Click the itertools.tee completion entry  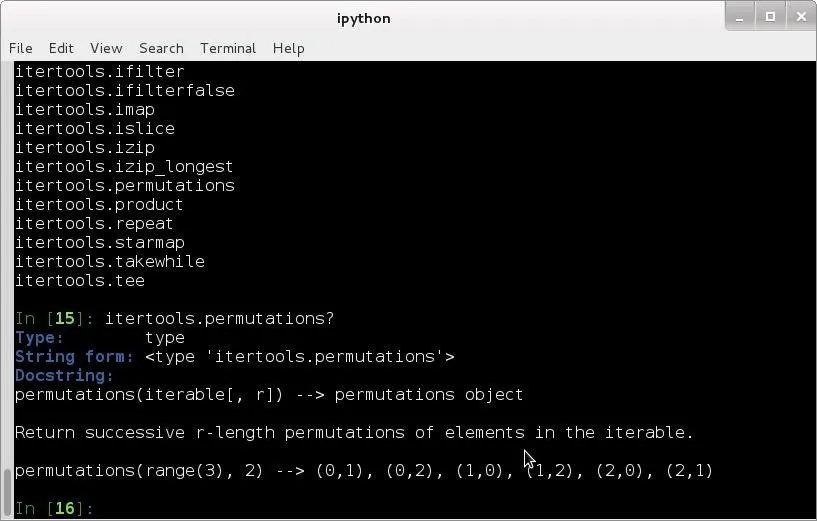[x=80, y=281]
